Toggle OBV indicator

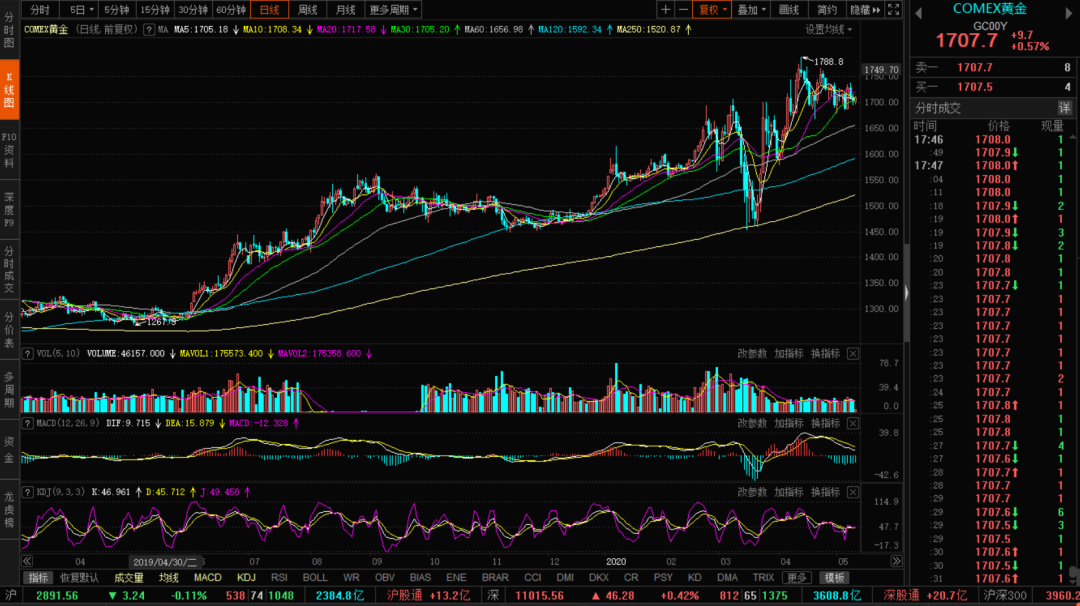pyautogui.click(x=384, y=578)
